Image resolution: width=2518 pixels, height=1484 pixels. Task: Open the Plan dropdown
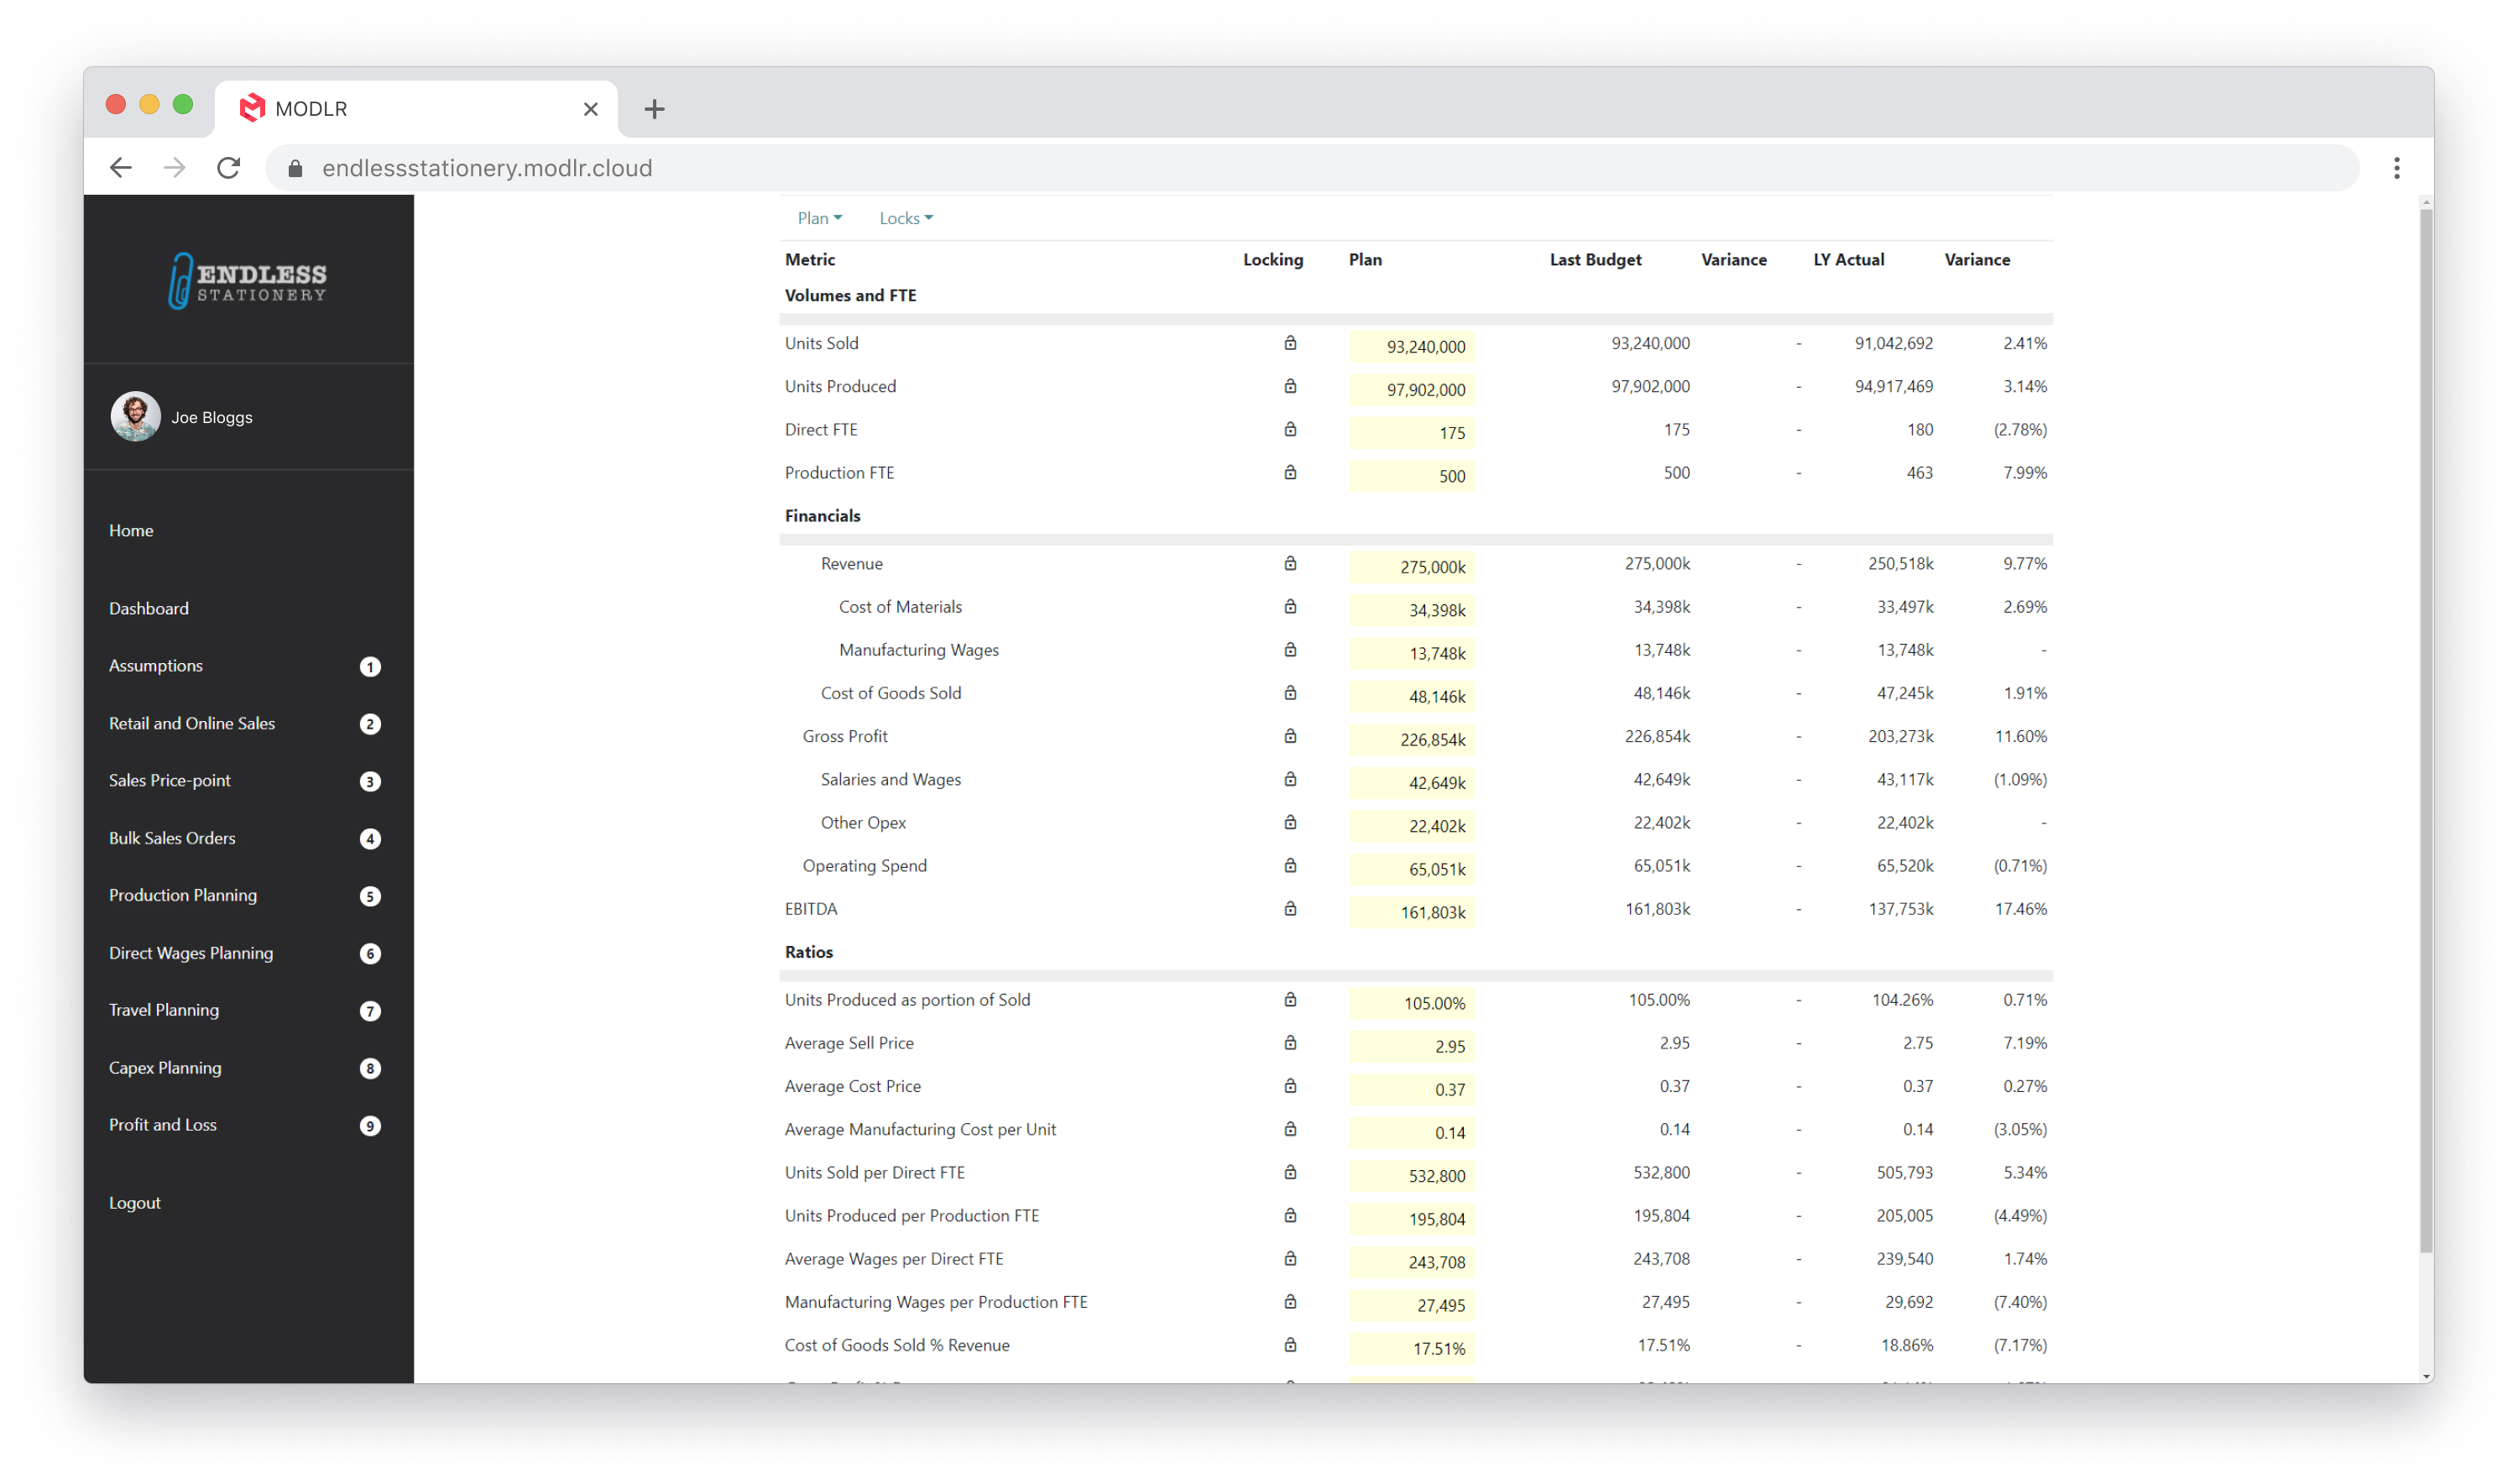coord(818,217)
